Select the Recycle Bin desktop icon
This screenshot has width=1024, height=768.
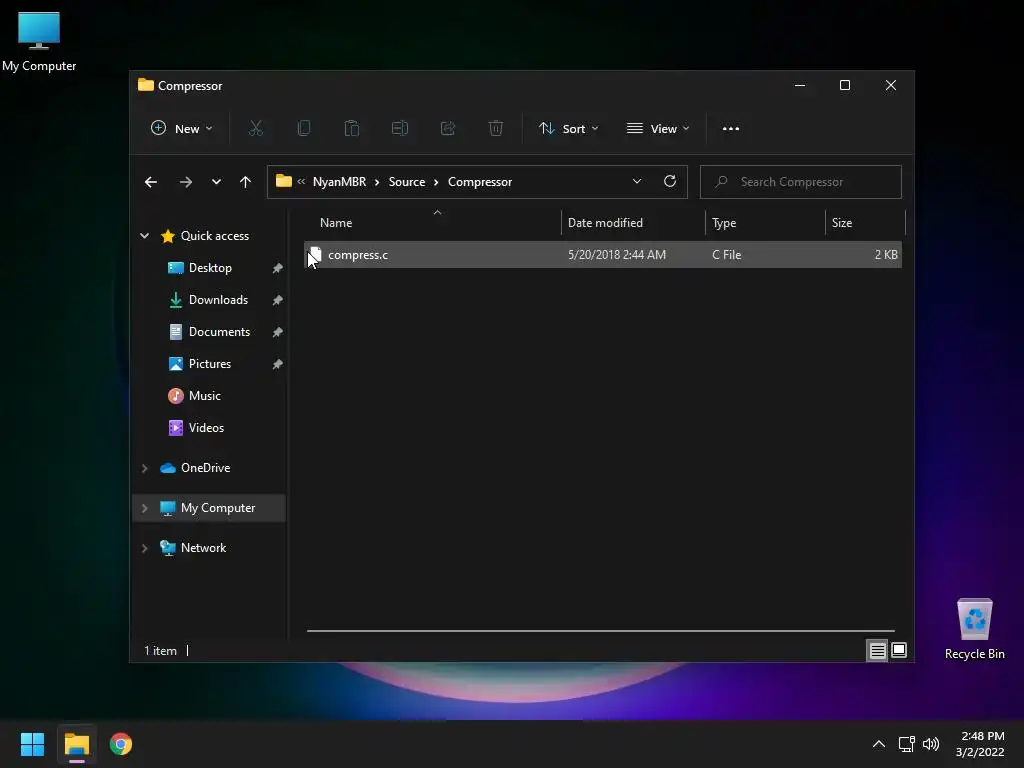pyautogui.click(x=974, y=629)
